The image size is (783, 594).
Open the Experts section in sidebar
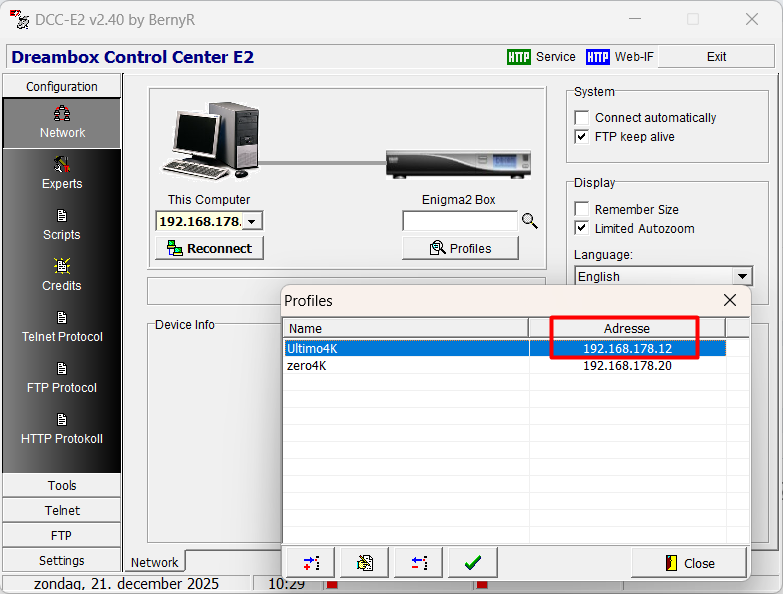pos(62,174)
